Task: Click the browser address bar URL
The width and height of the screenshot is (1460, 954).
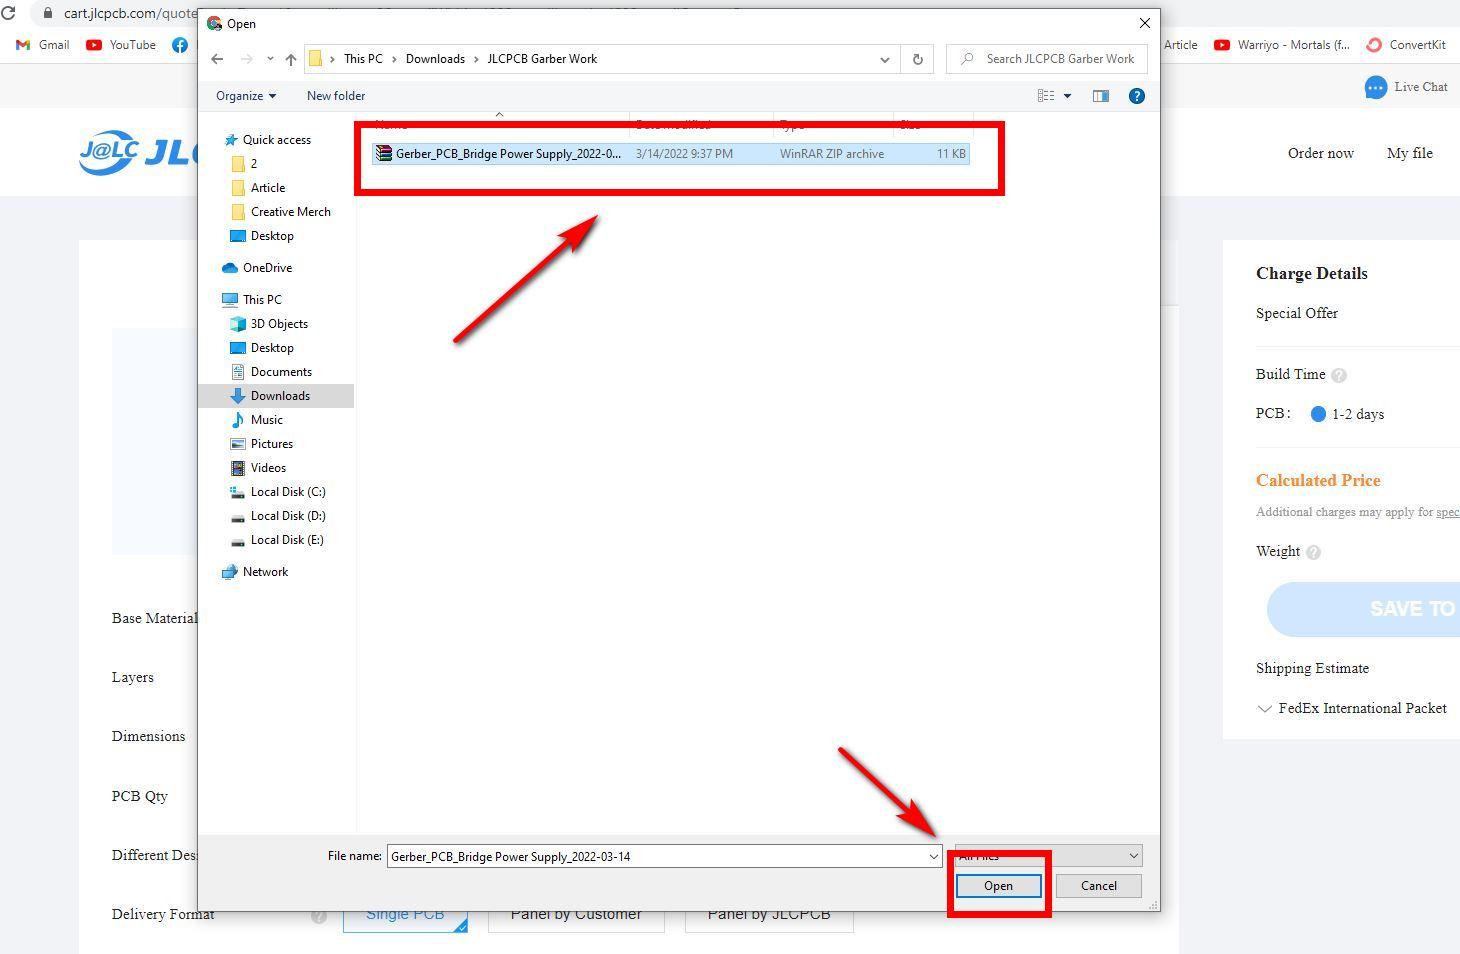Action: tap(130, 13)
